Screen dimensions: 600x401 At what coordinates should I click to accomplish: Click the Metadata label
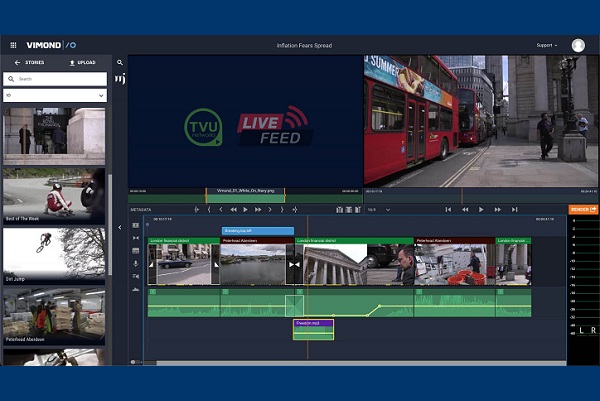tap(141, 210)
